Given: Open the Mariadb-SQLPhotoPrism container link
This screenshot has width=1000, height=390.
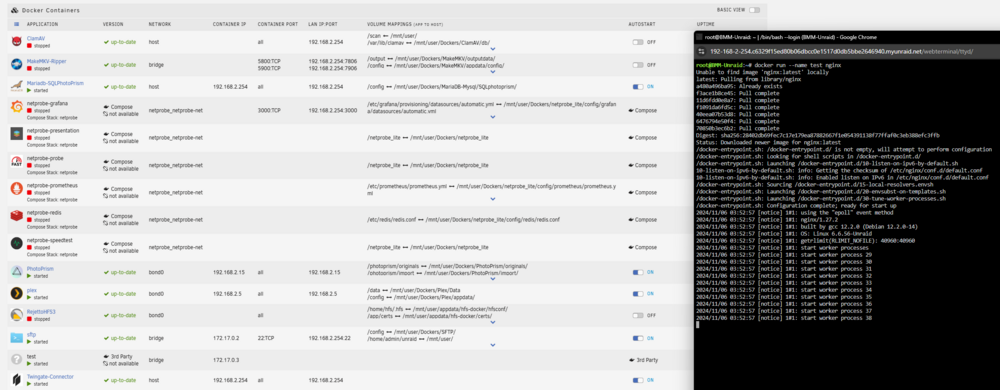Looking at the screenshot, I should [55, 83].
